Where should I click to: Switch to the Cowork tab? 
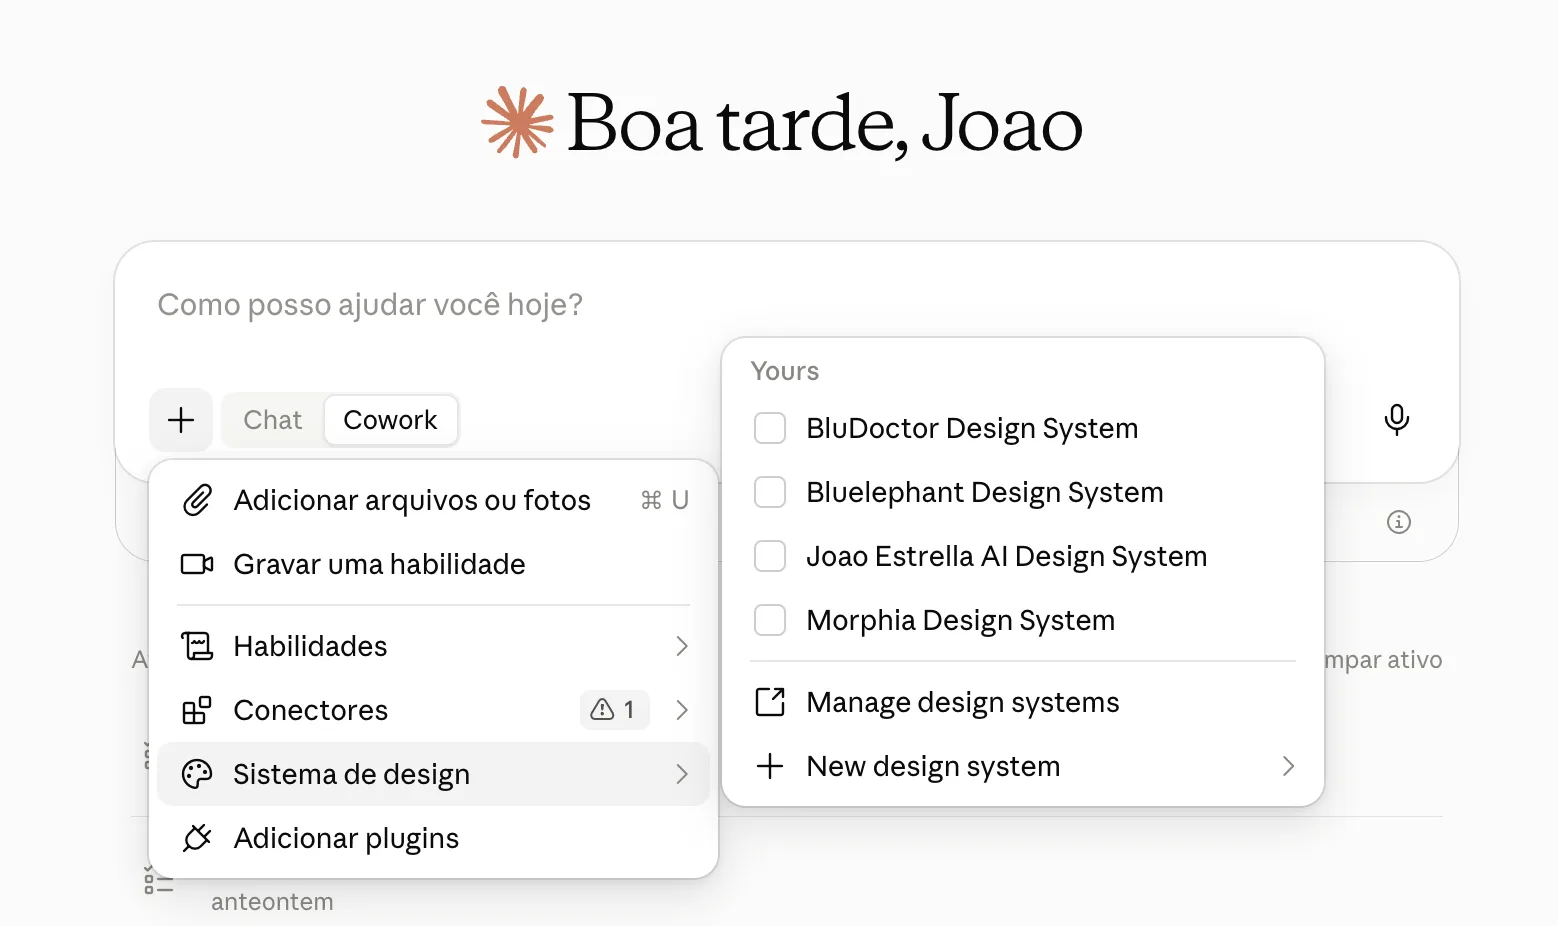click(x=390, y=420)
